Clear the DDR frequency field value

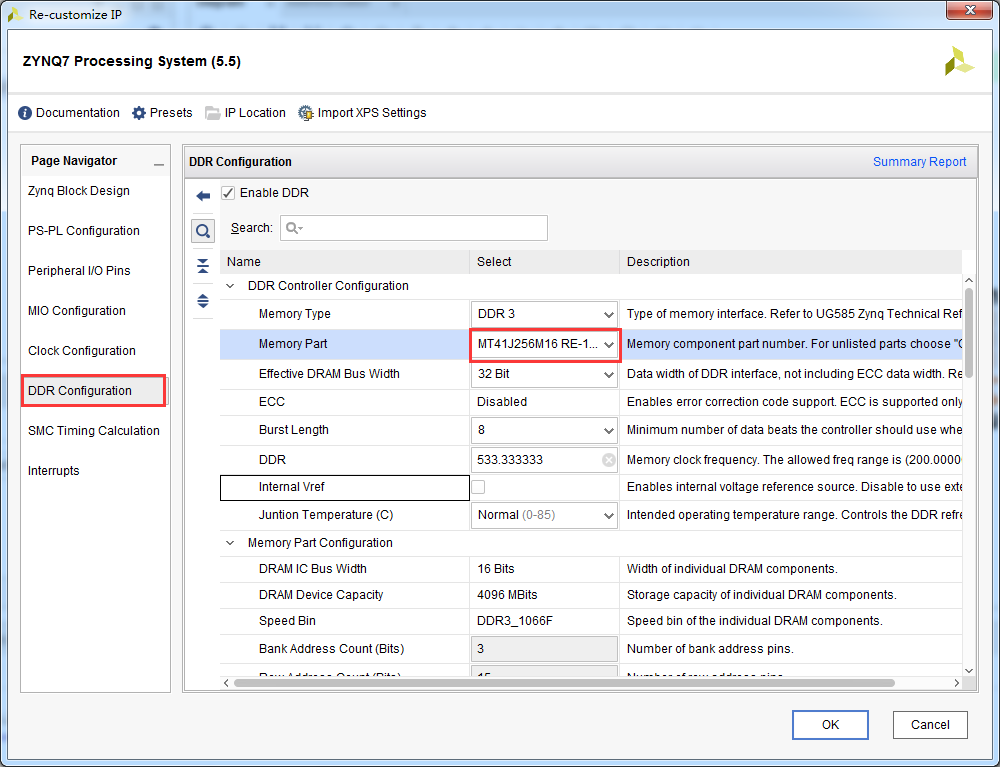(608, 460)
